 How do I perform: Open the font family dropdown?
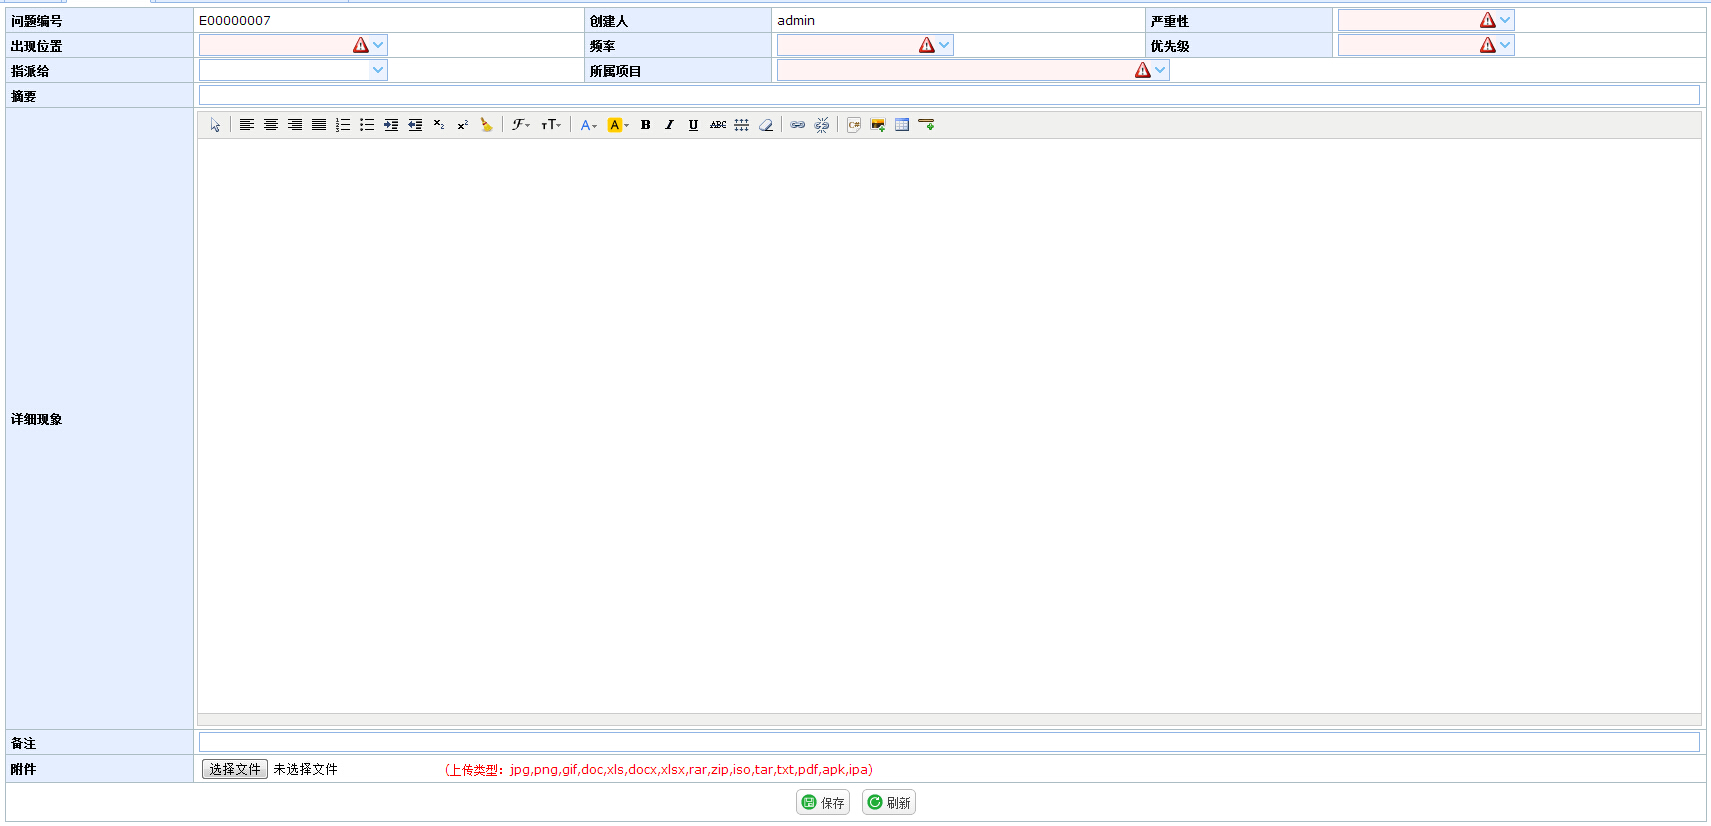pos(521,125)
